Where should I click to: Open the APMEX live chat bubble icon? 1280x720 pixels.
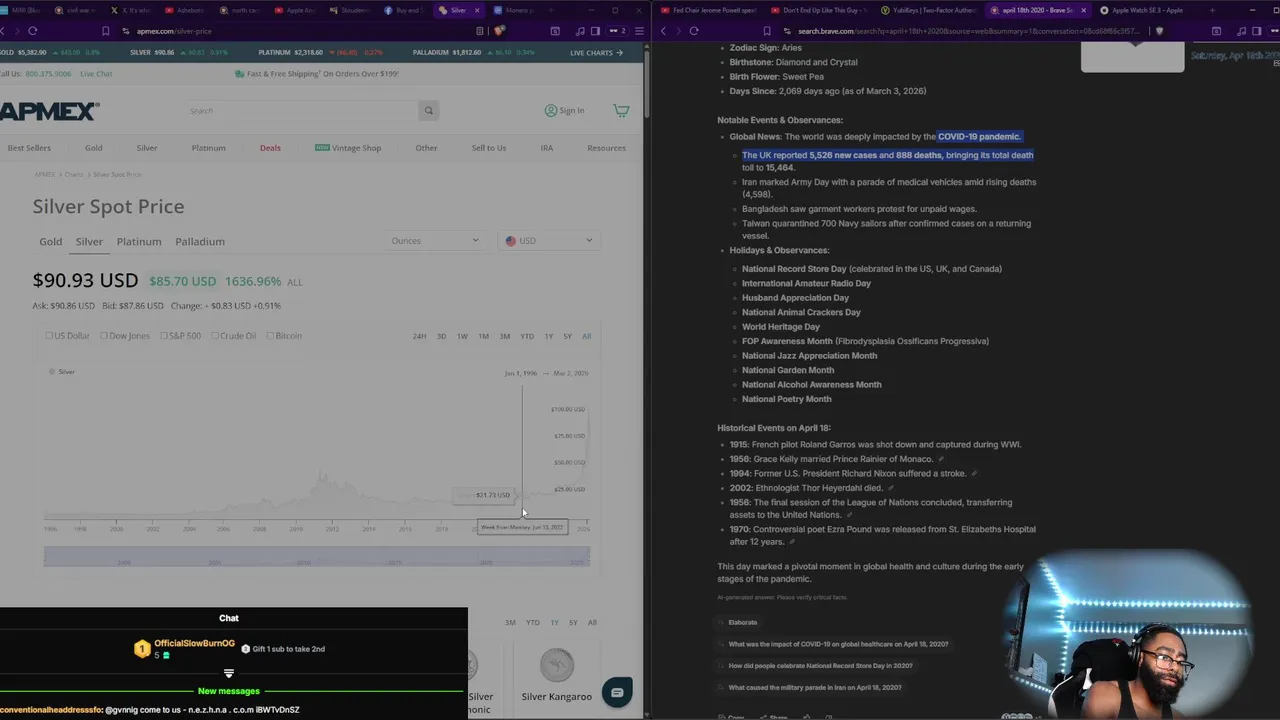pyautogui.click(x=617, y=692)
